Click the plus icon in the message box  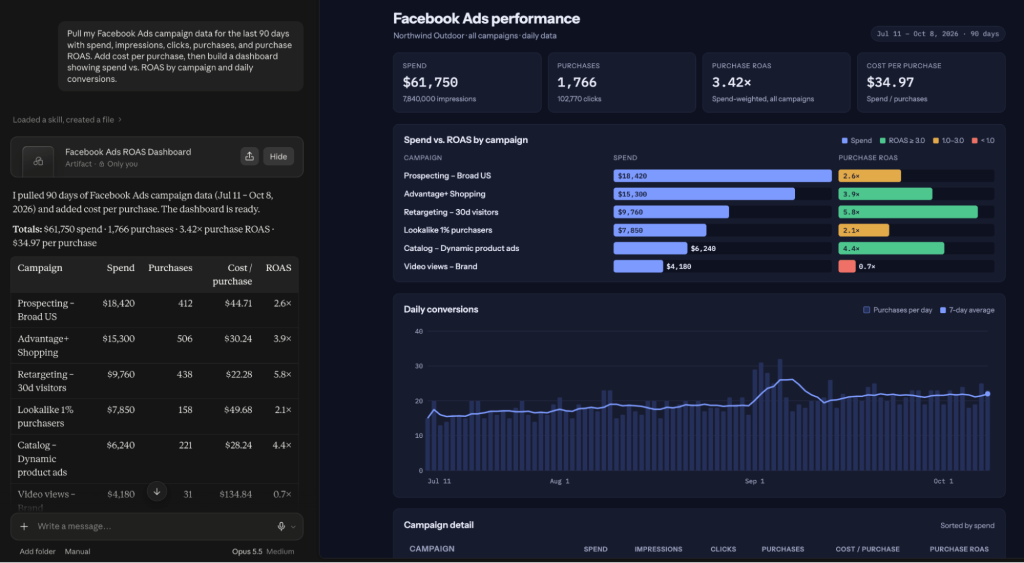(x=24, y=526)
